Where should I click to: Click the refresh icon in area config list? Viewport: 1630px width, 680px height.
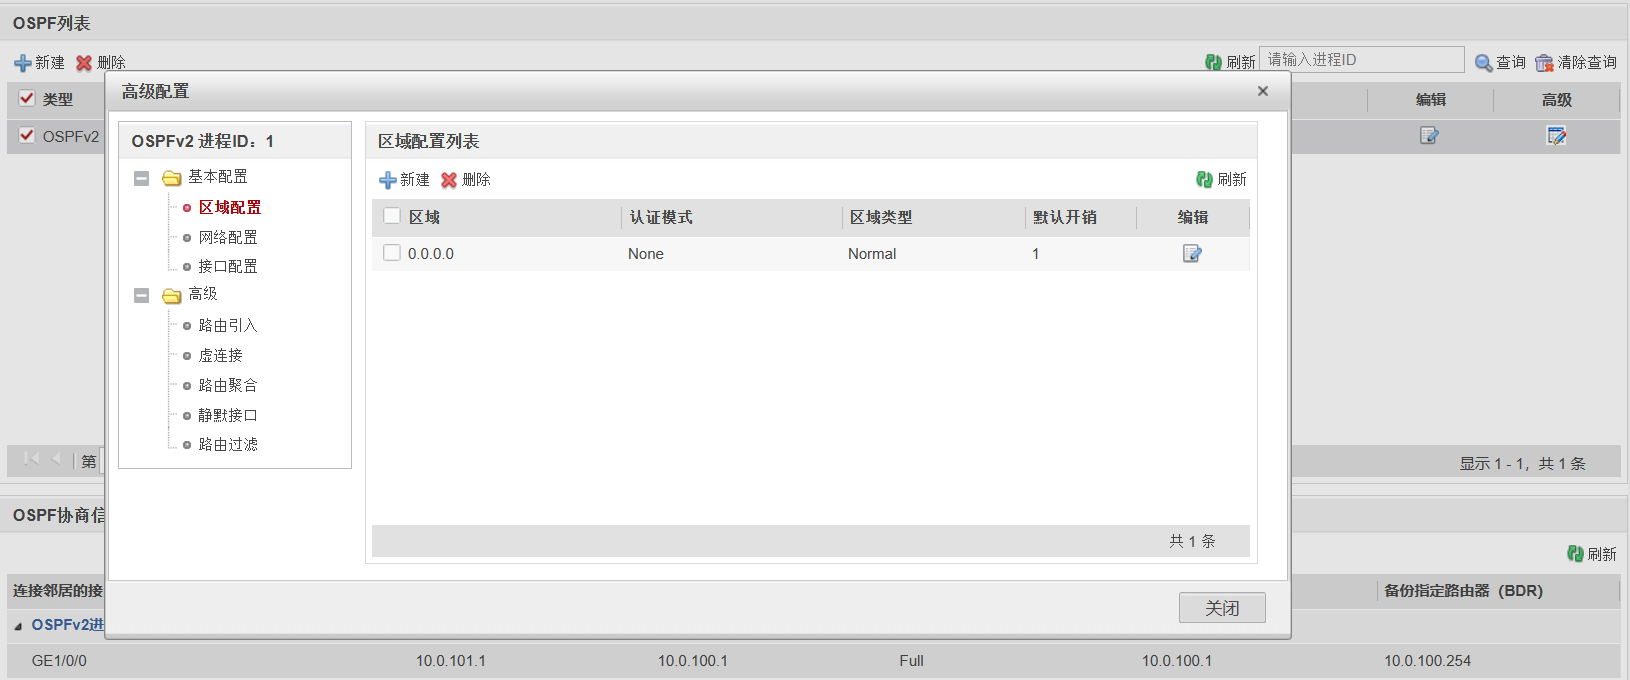coord(1205,180)
